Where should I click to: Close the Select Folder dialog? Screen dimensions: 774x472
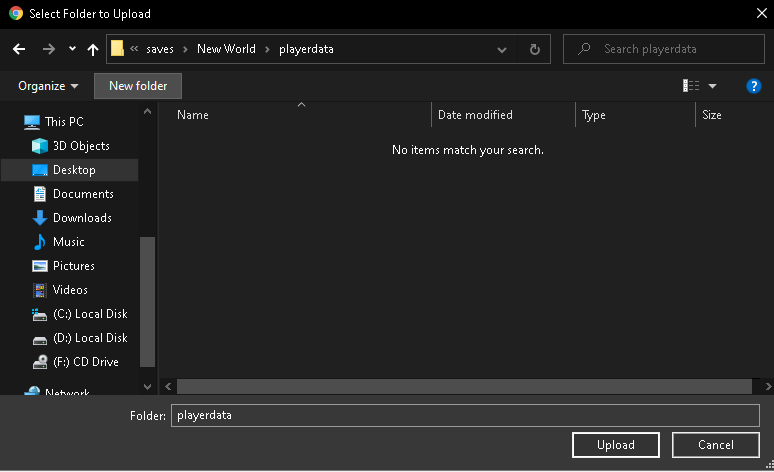click(761, 13)
